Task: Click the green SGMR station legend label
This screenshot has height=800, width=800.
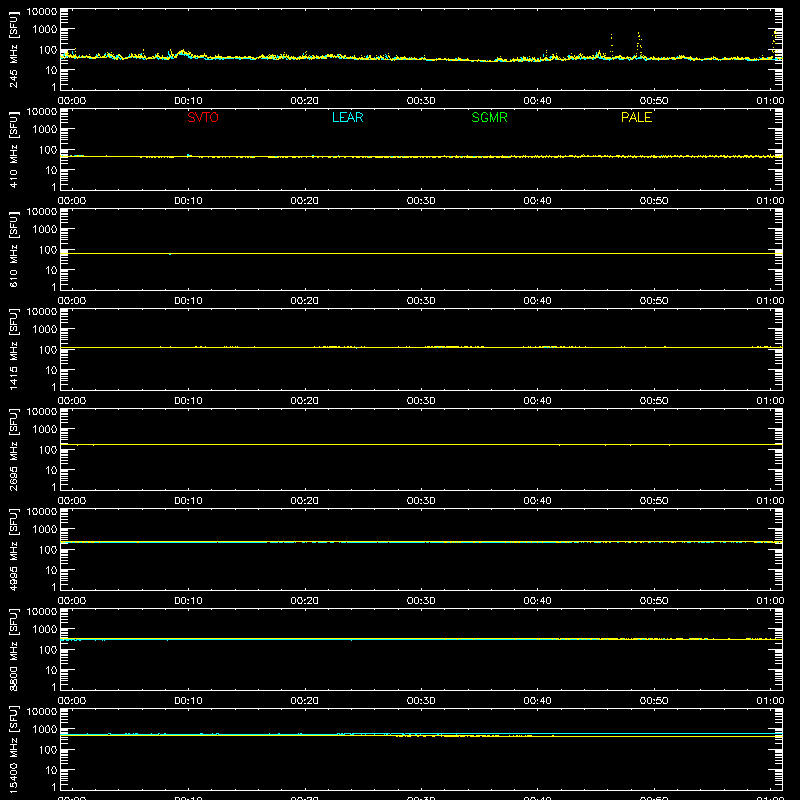Action: tap(489, 117)
